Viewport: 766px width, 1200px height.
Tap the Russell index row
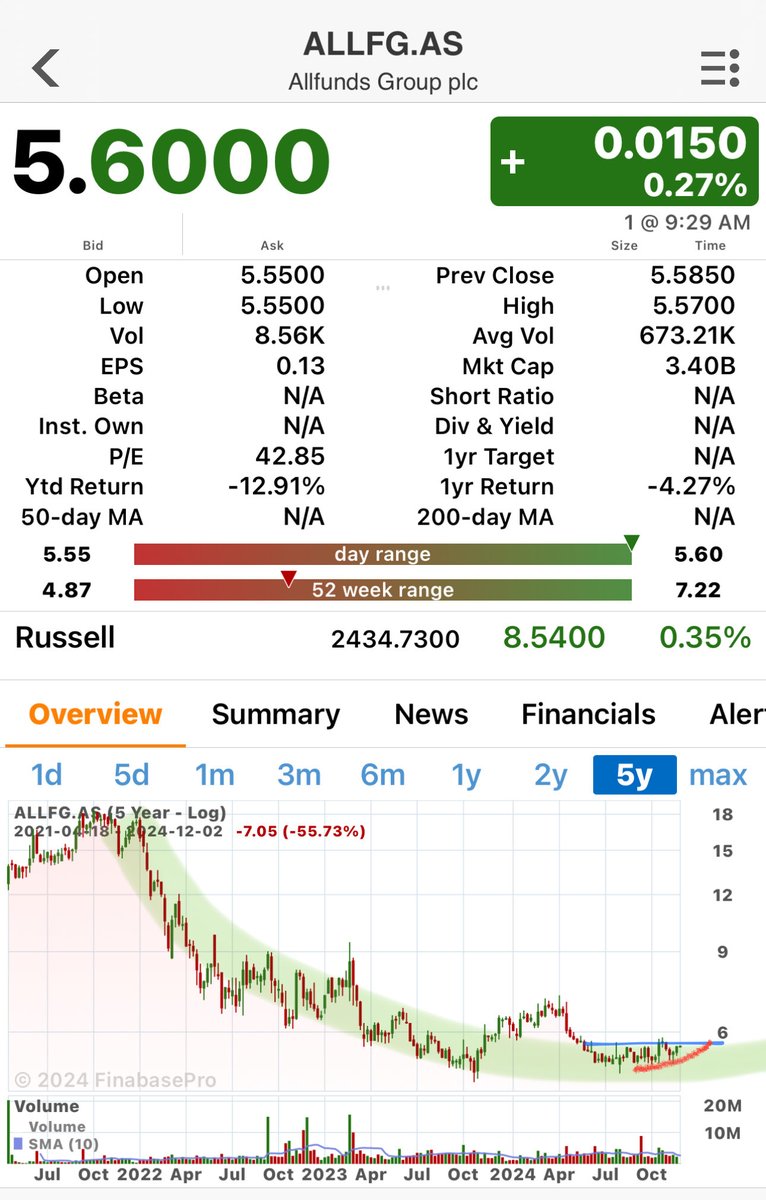tap(383, 638)
